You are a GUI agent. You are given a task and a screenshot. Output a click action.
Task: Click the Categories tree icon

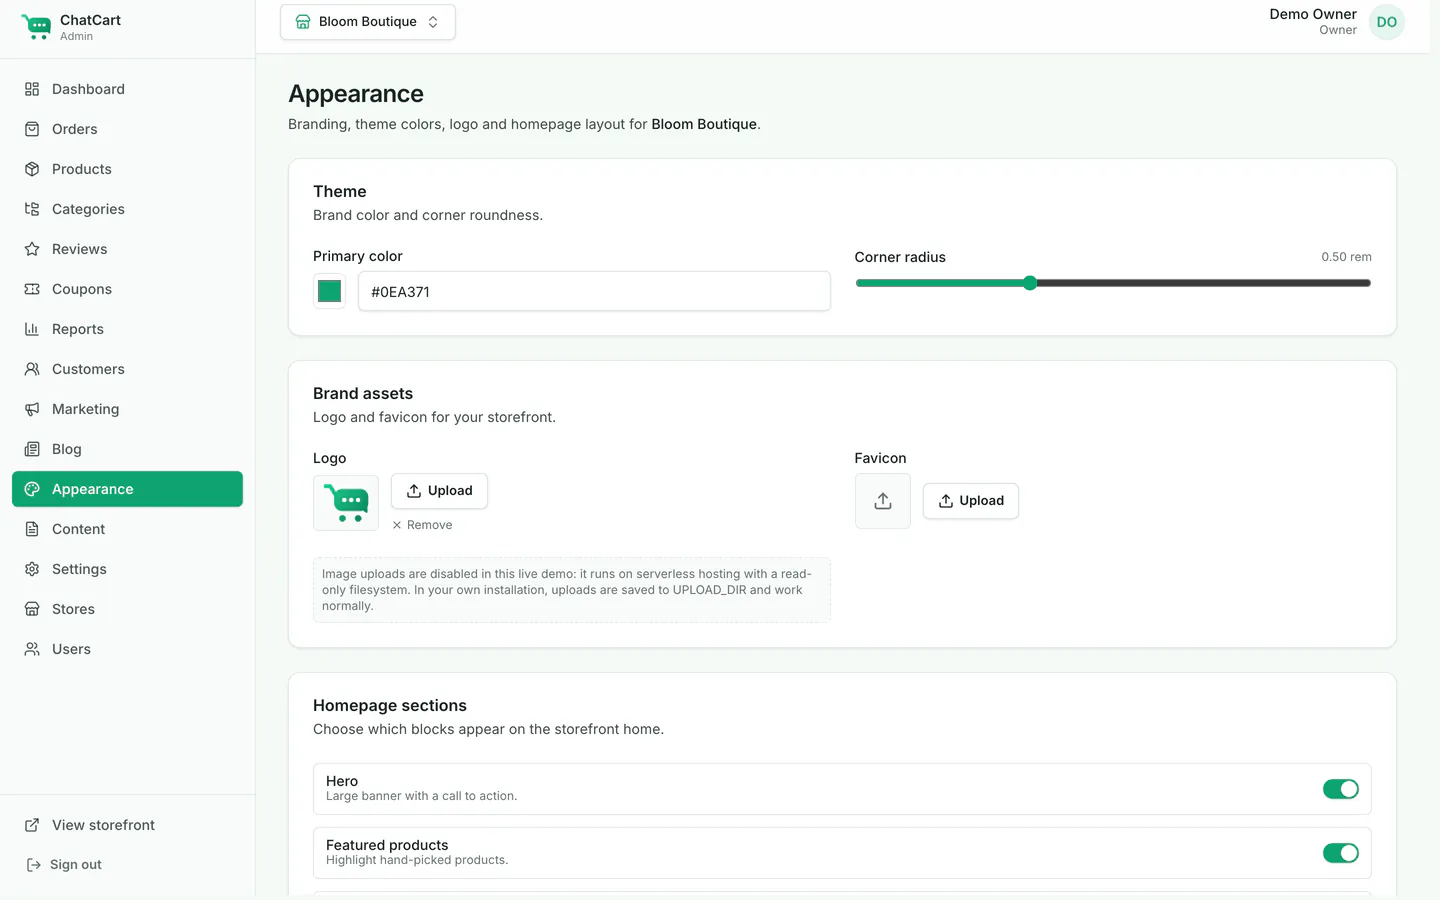(x=32, y=209)
